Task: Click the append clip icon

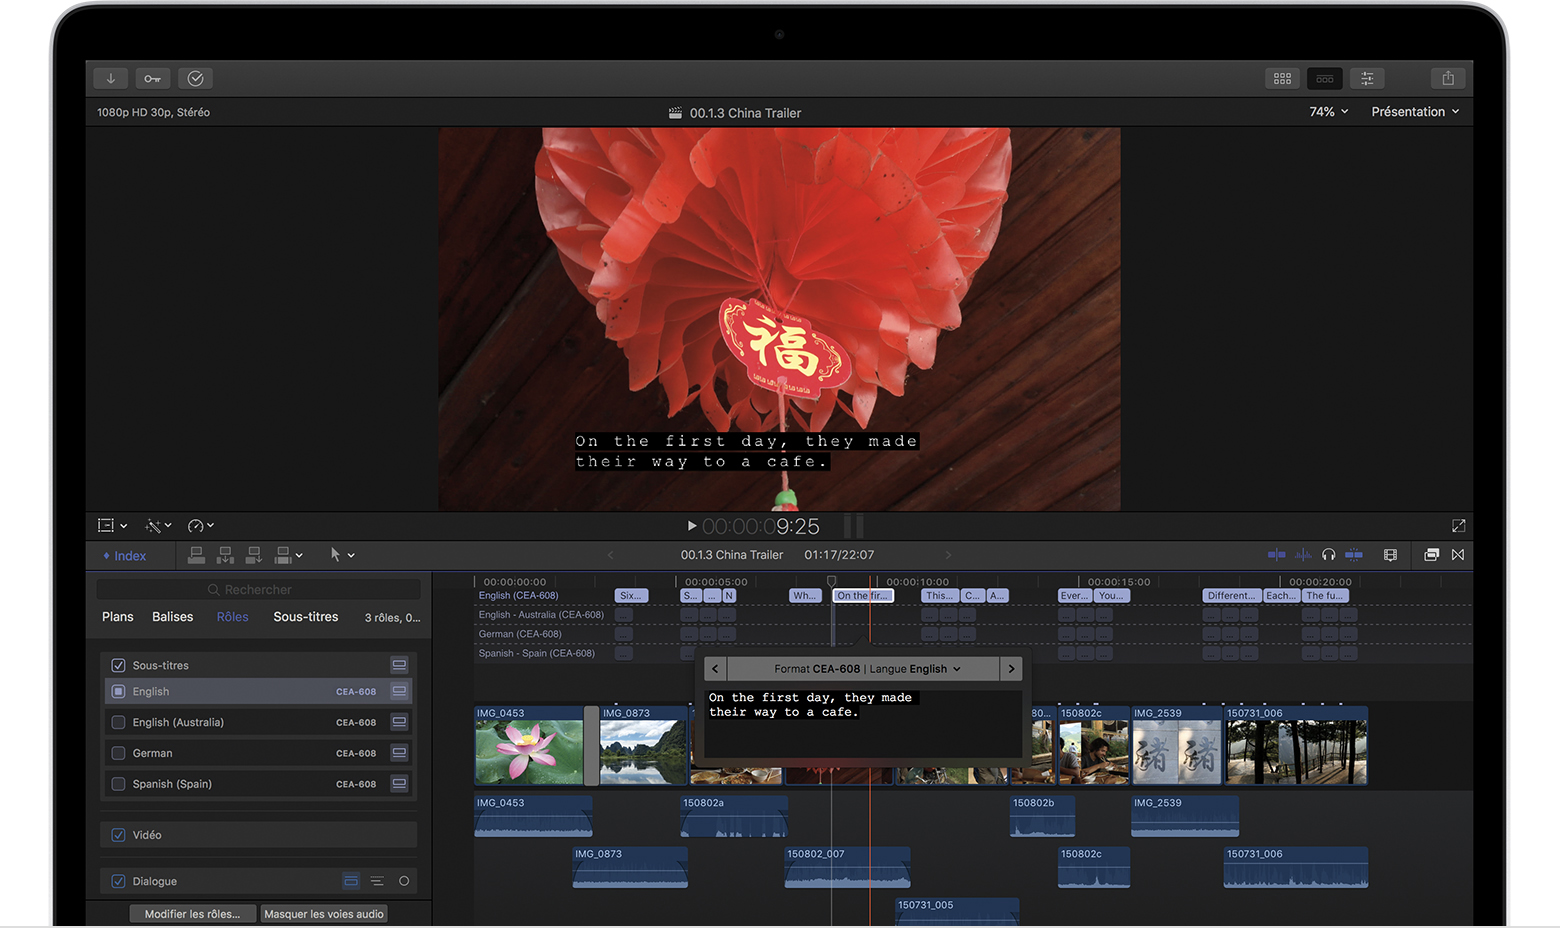Action: (254, 554)
